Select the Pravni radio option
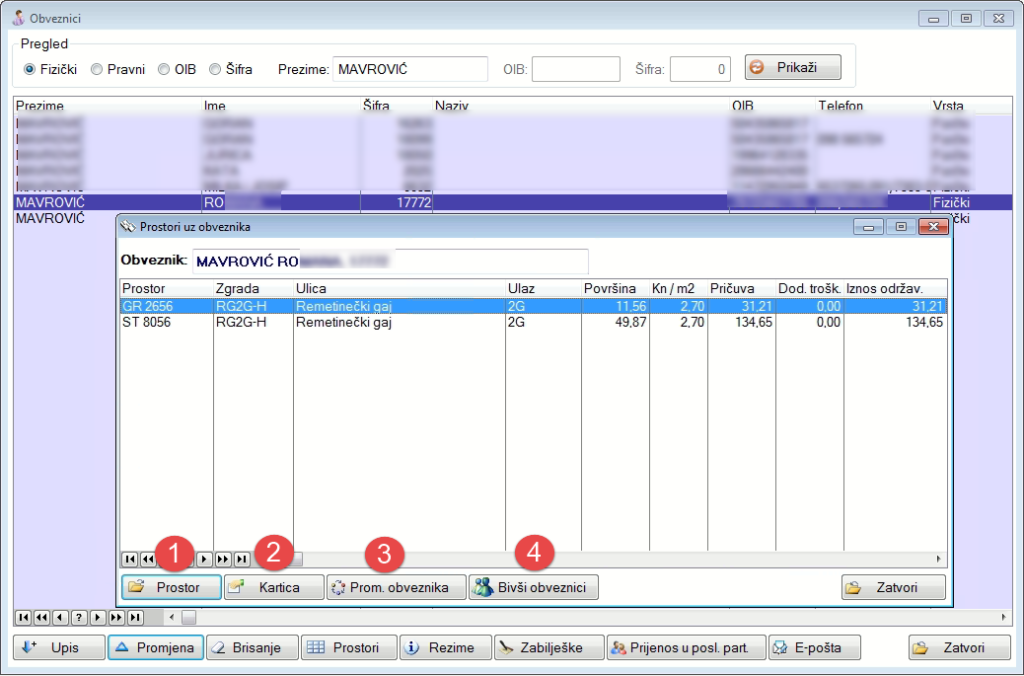This screenshot has height=676, width=1024. pos(97,70)
